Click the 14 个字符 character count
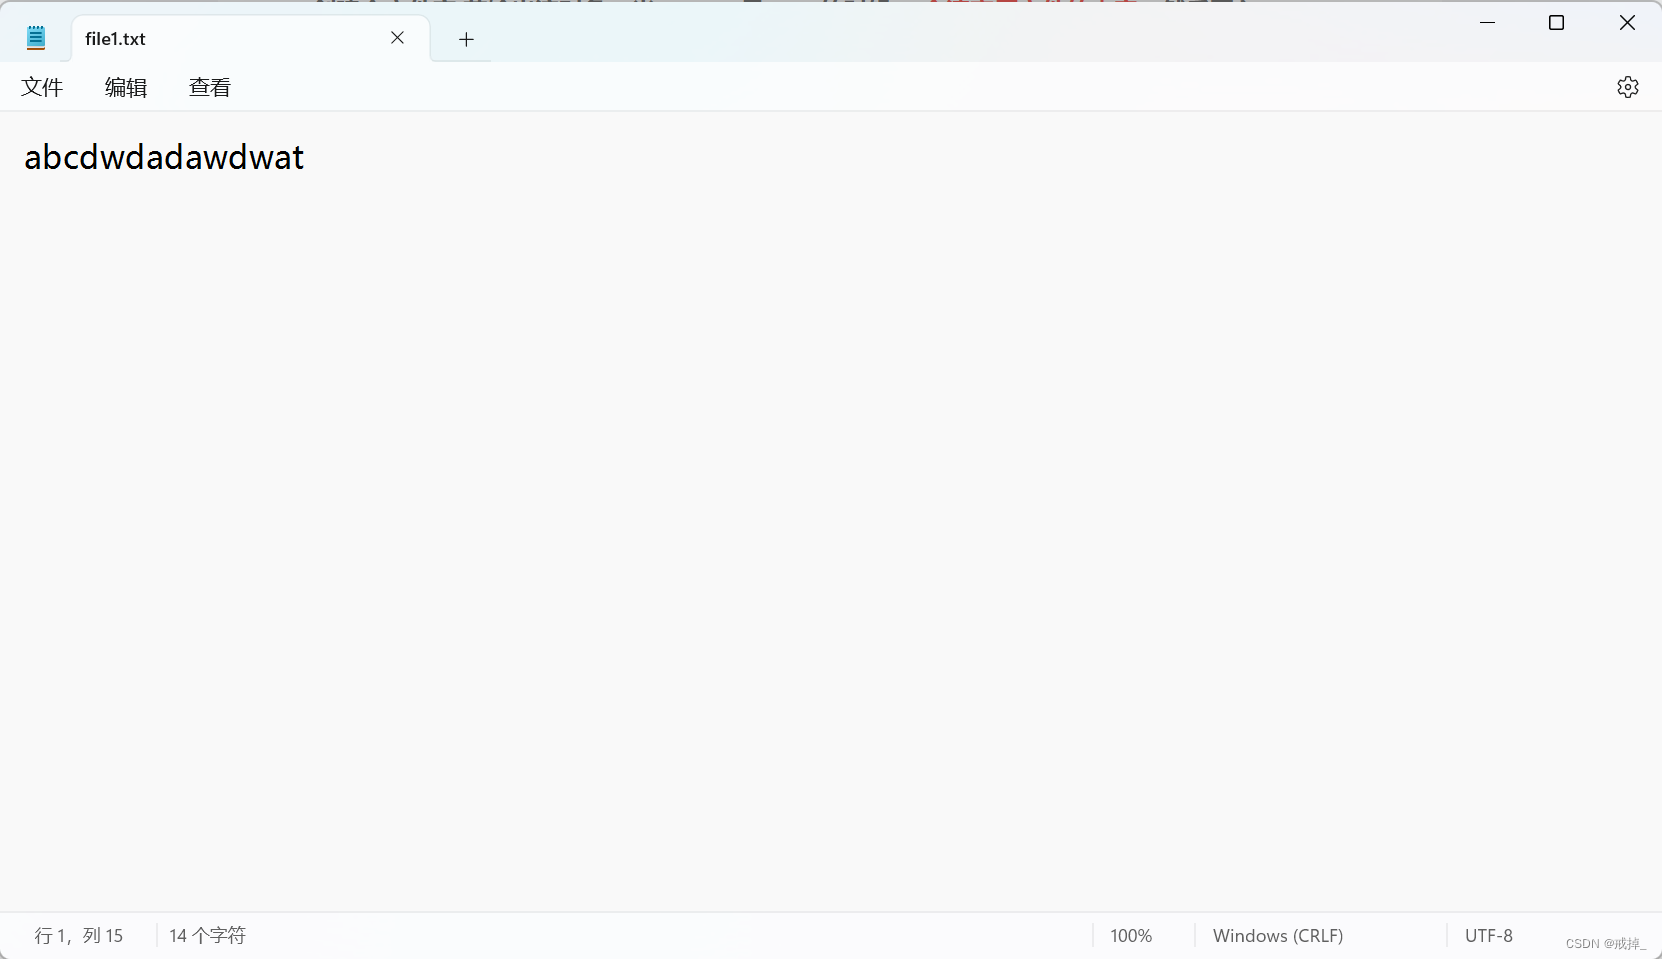1662x959 pixels. [207, 935]
